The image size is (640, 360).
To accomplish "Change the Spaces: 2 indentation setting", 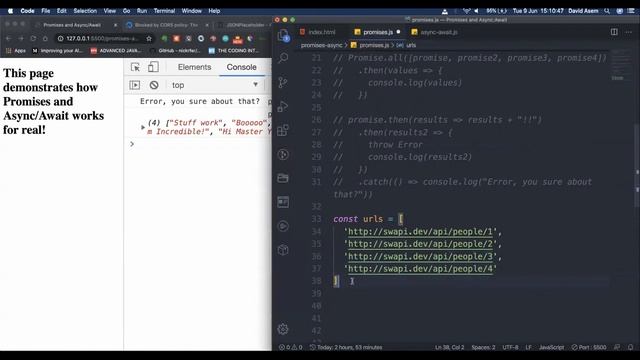I will pyautogui.click(x=483, y=347).
